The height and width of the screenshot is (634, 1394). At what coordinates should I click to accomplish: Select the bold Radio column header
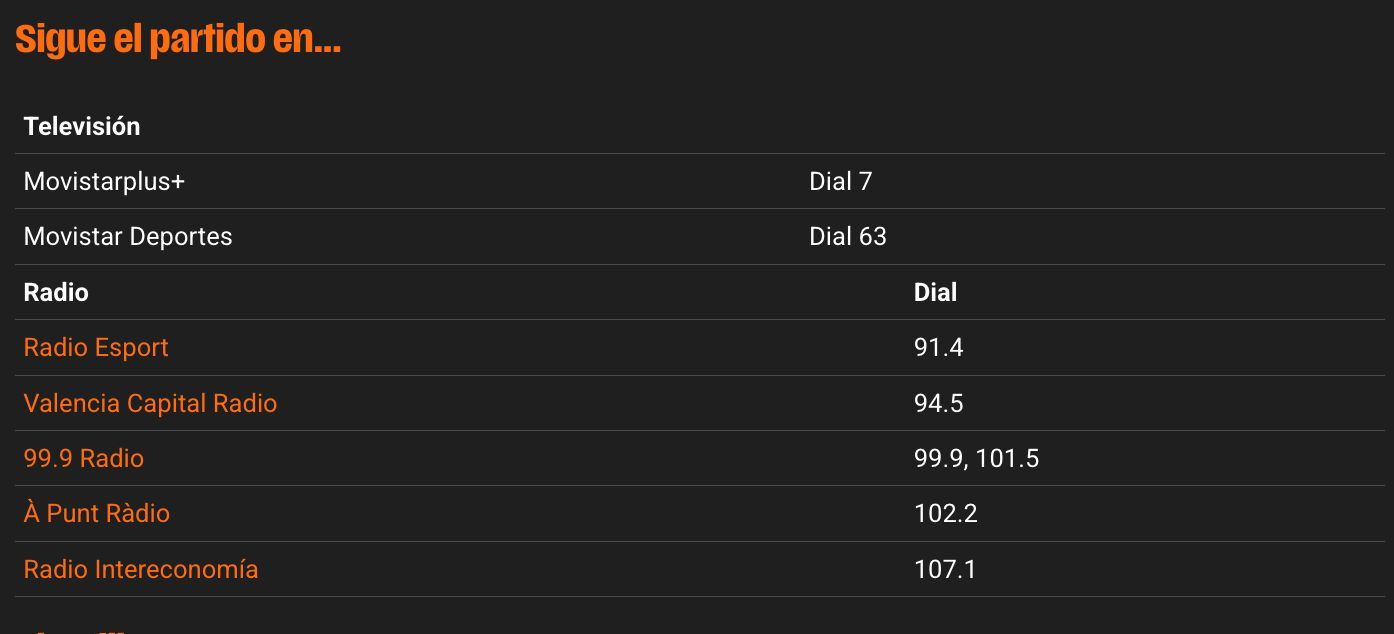56,293
